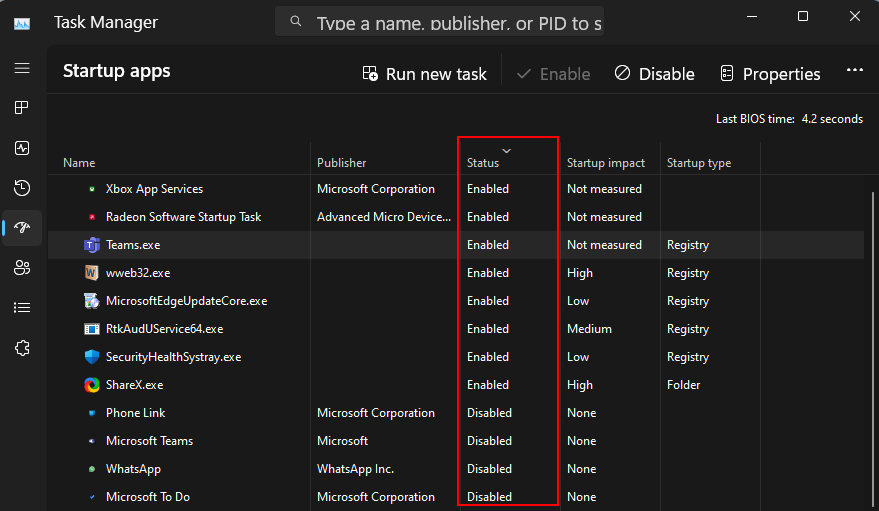Click the Teams.exe app icon
The width and height of the screenshot is (879, 511).
tap(92, 245)
